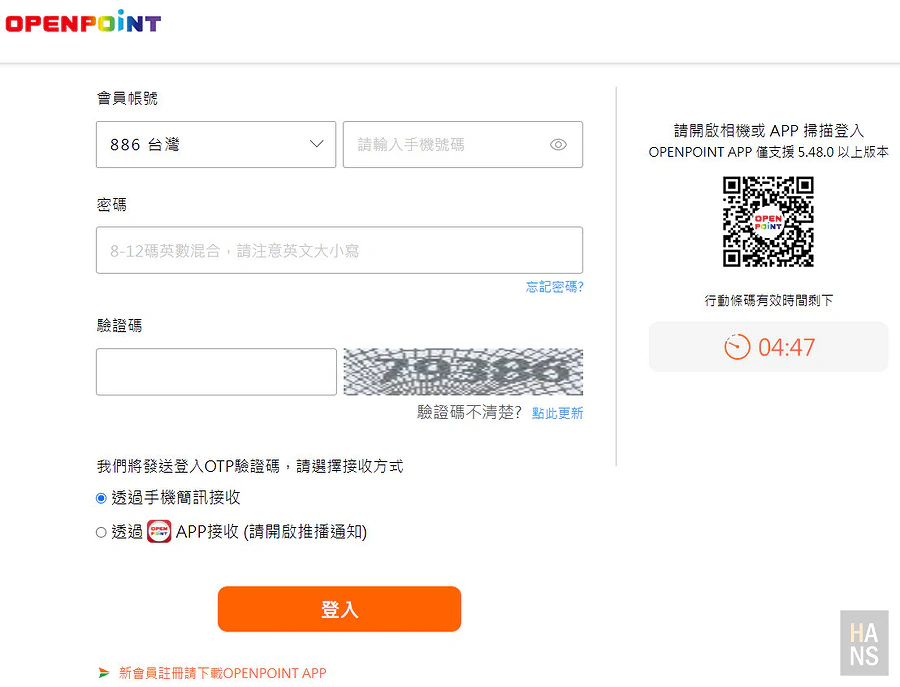Click the 04:47 countdown timer box
Viewport: 900px width, 687px height.
pos(768,347)
